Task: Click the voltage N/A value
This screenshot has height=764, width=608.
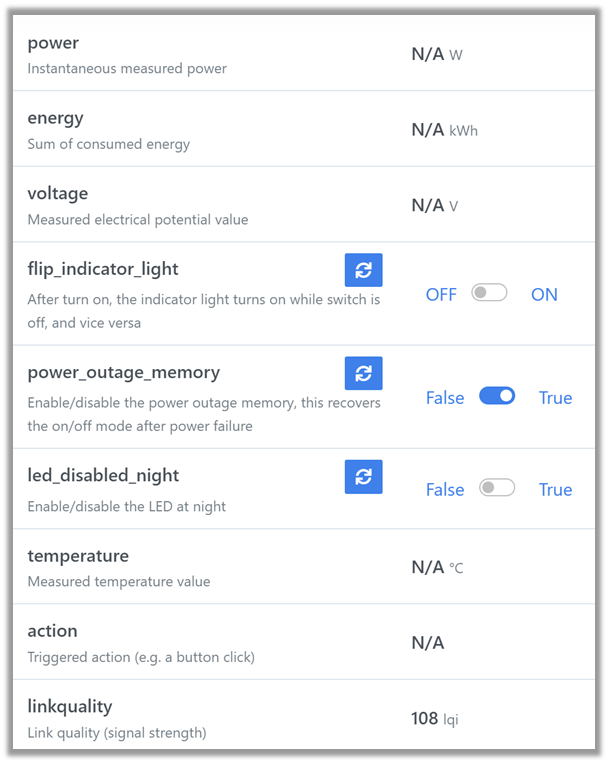Action: [427, 205]
